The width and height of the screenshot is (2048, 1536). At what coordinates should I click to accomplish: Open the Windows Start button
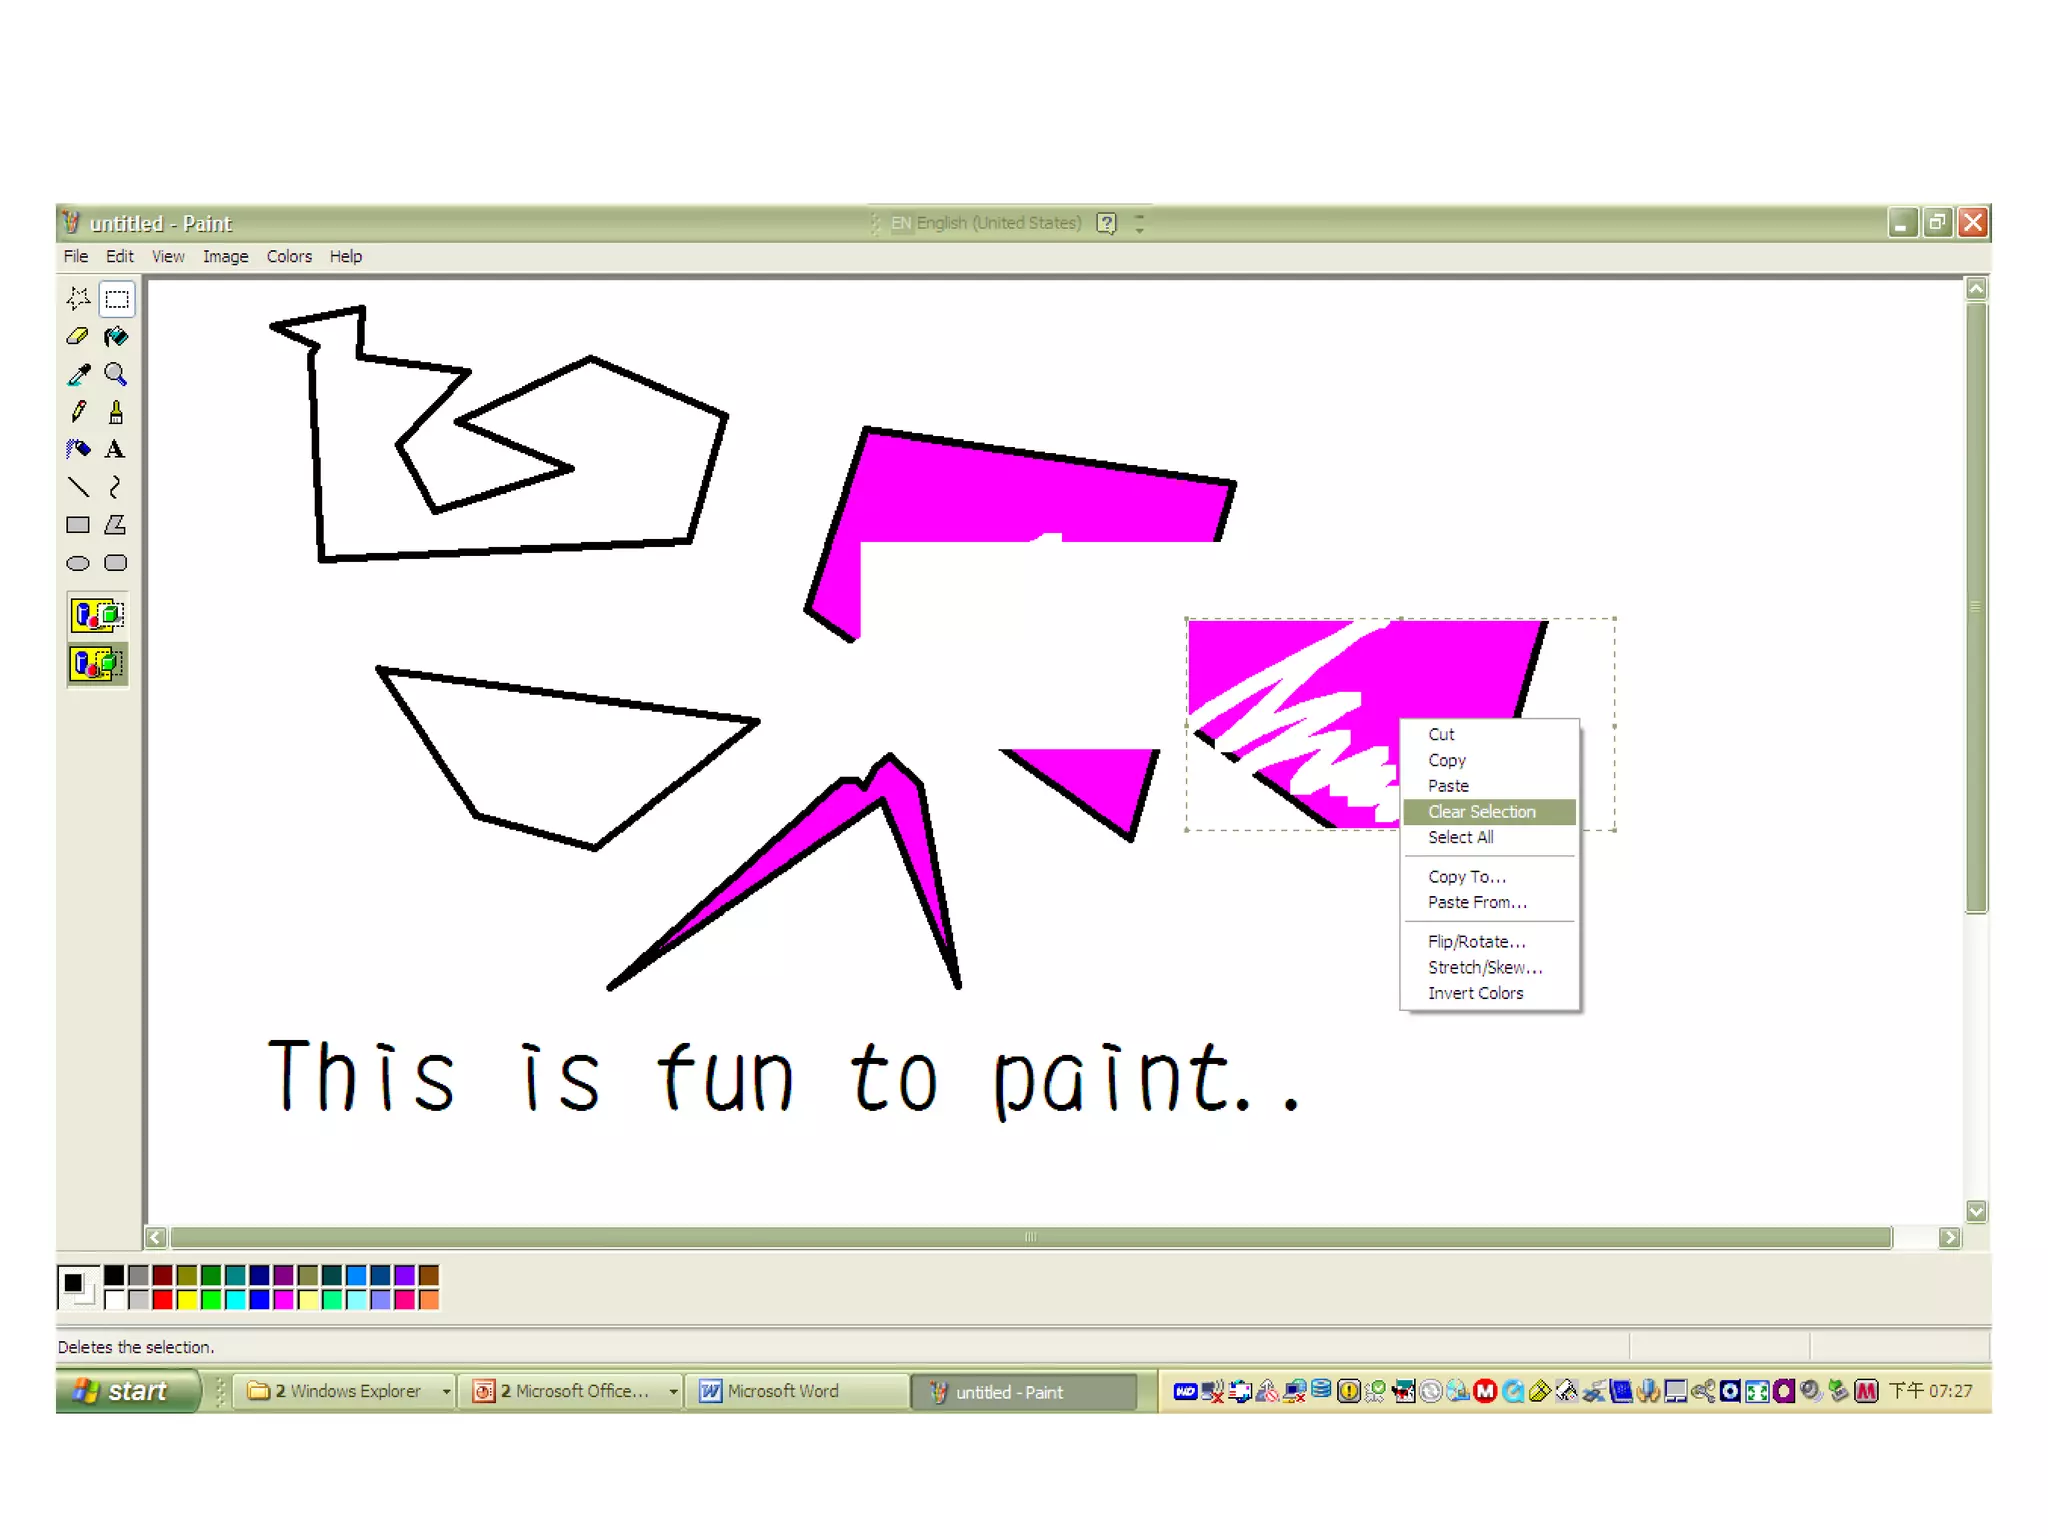128,1391
